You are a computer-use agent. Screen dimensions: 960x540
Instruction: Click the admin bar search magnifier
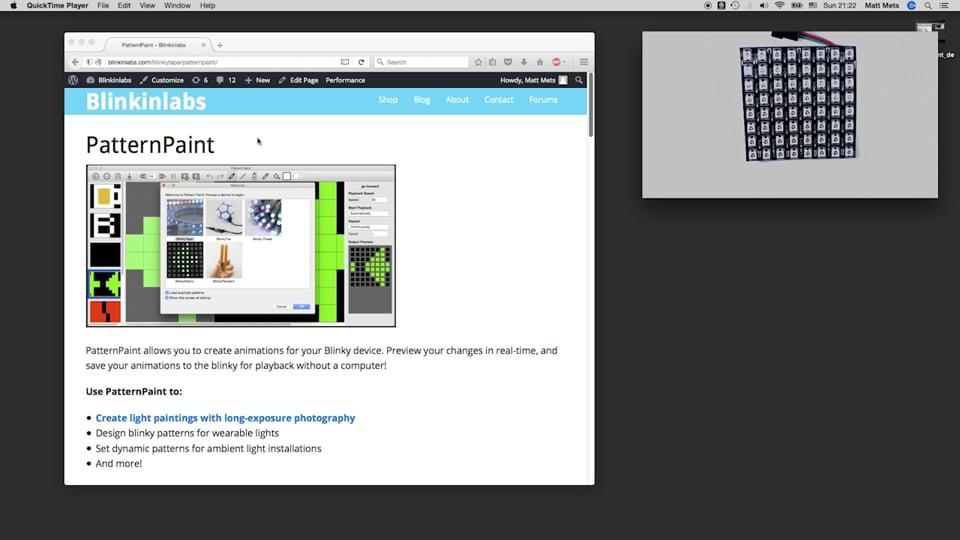[x=579, y=80]
